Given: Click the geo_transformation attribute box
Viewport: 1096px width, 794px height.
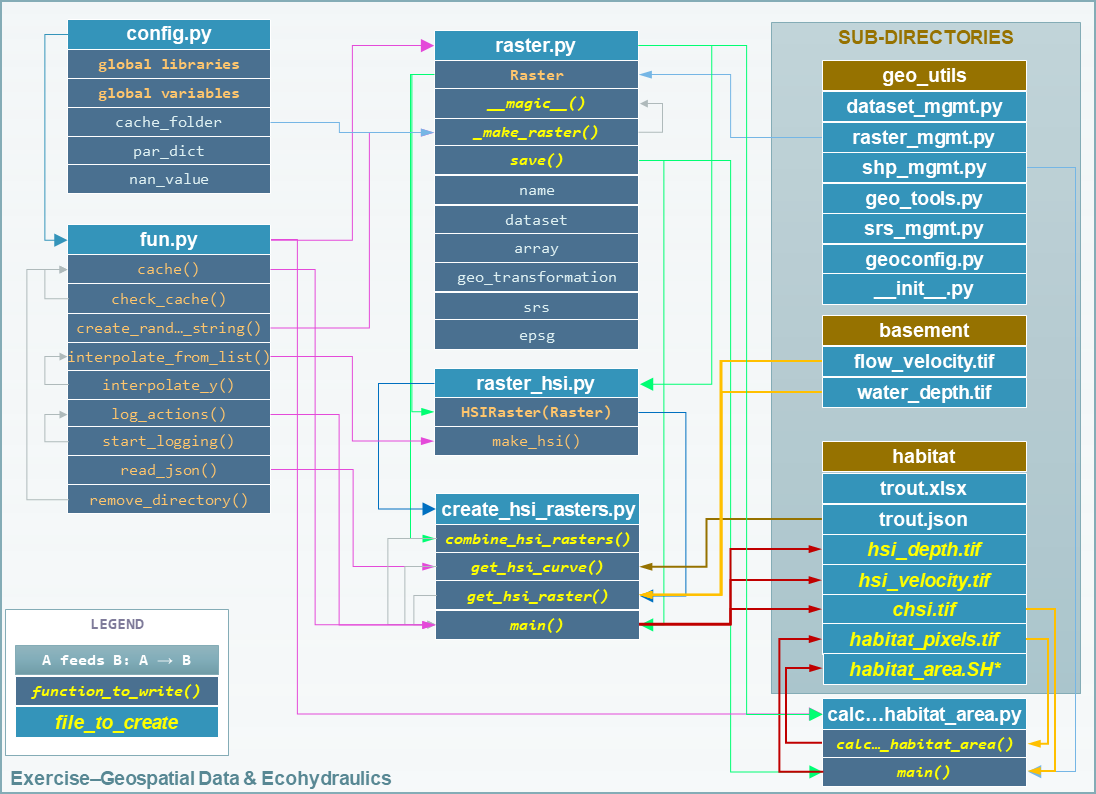Looking at the screenshot, I should point(536,277).
